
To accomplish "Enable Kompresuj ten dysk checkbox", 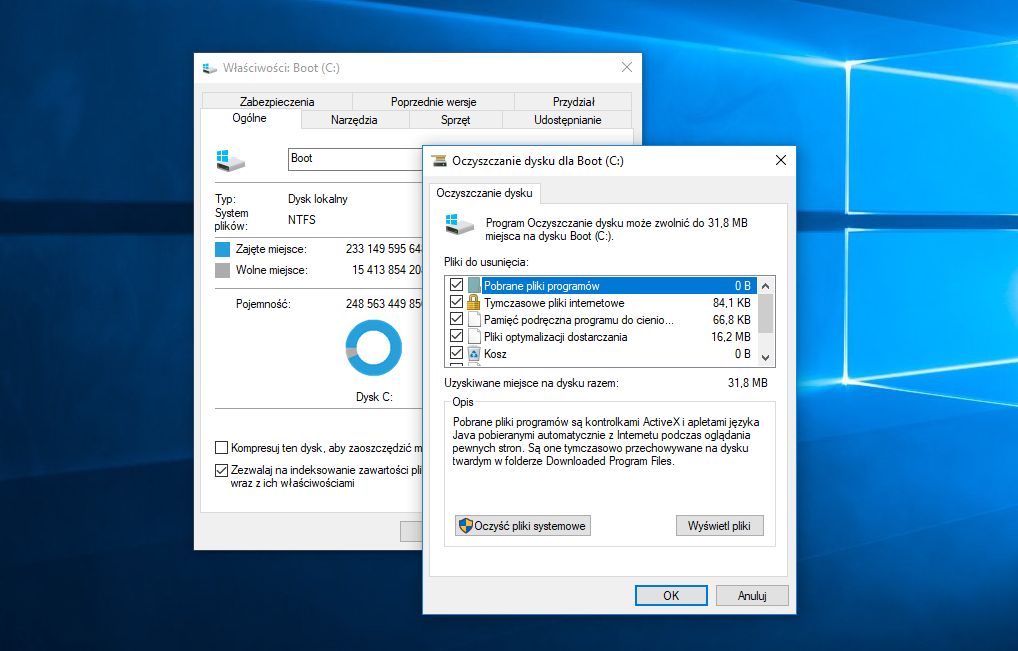I will [221, 448].
